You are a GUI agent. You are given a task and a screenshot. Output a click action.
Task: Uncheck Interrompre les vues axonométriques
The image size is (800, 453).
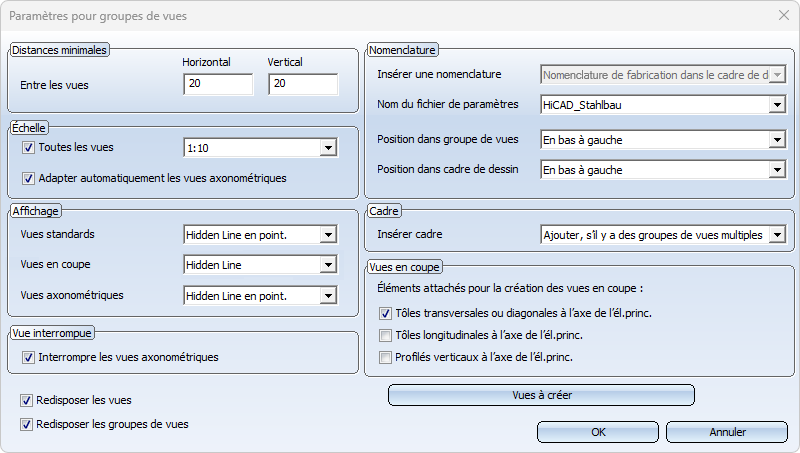point(28,358)
